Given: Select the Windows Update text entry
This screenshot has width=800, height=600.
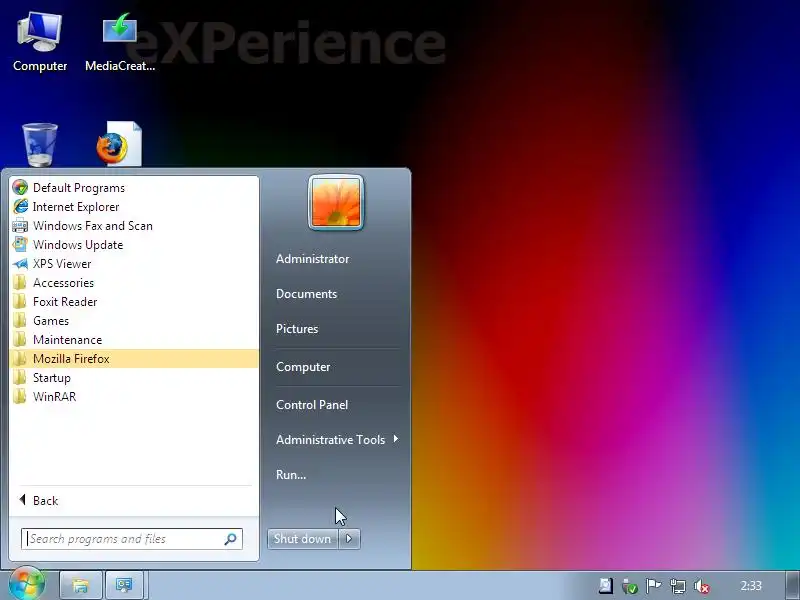Looking at the screenshot, I should pyautogui.click(x=78, y=245).
